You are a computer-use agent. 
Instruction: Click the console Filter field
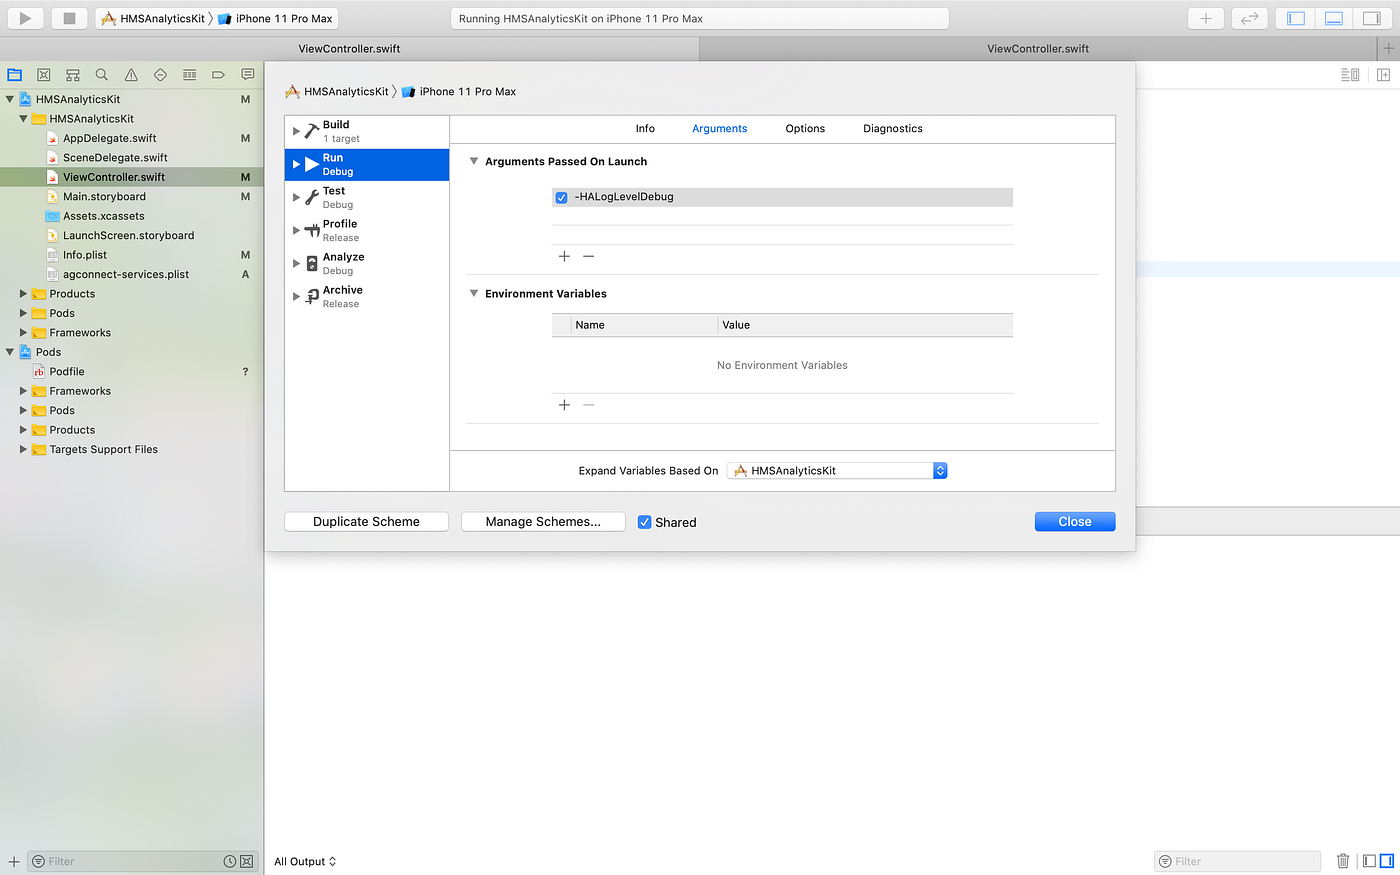click(x=1238, y=861)
